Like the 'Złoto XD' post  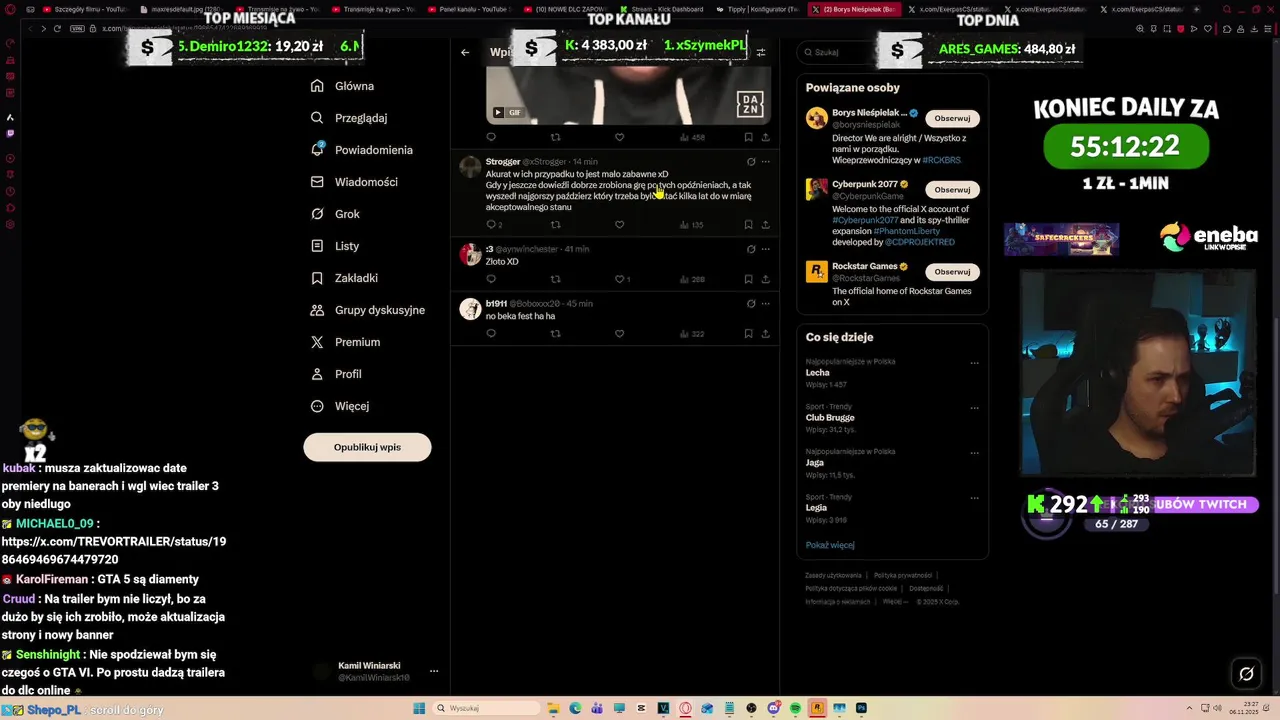point(619,279)
